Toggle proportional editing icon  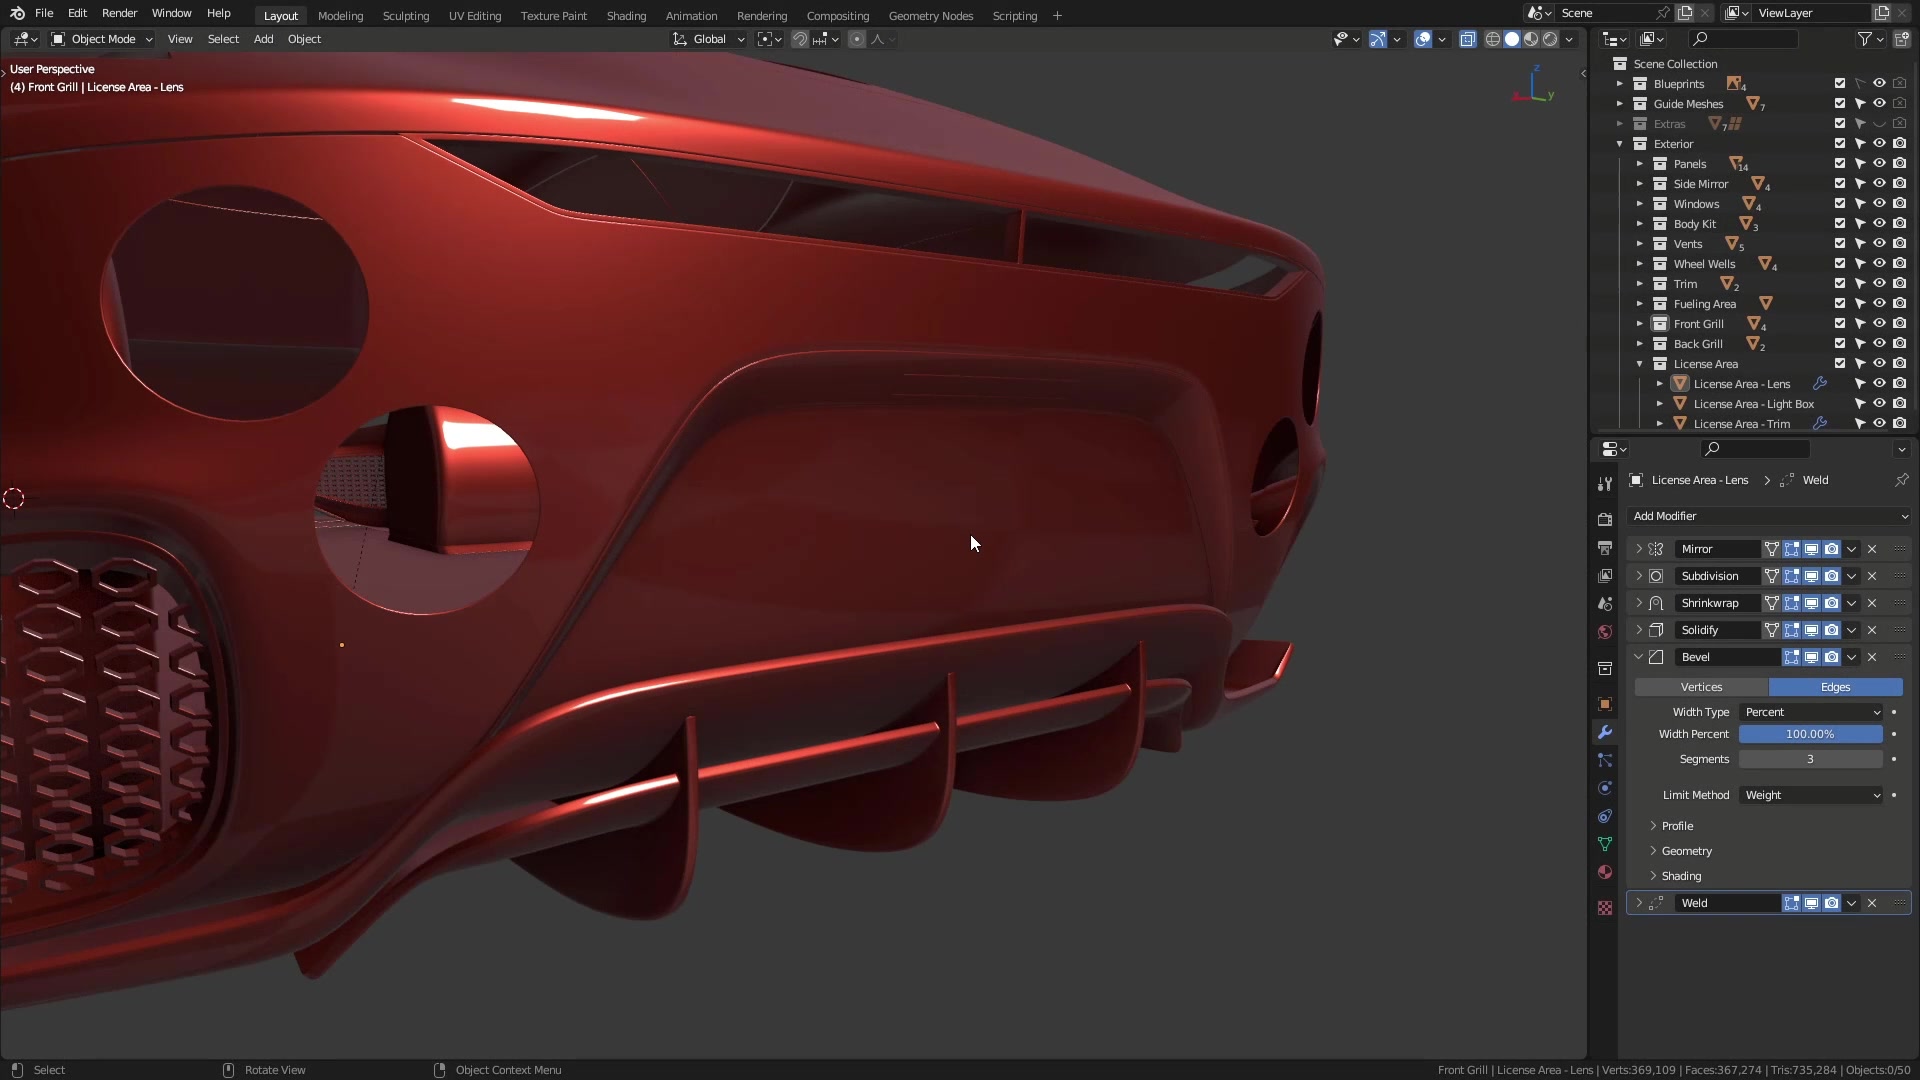(857, 39)
